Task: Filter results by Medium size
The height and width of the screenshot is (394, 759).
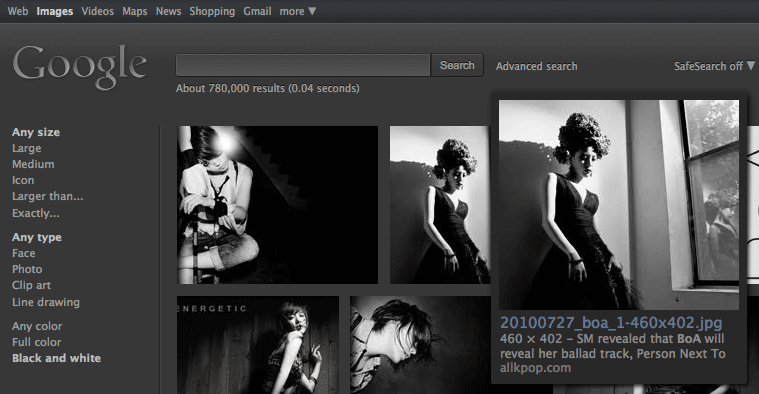Action: pos(33,164)
